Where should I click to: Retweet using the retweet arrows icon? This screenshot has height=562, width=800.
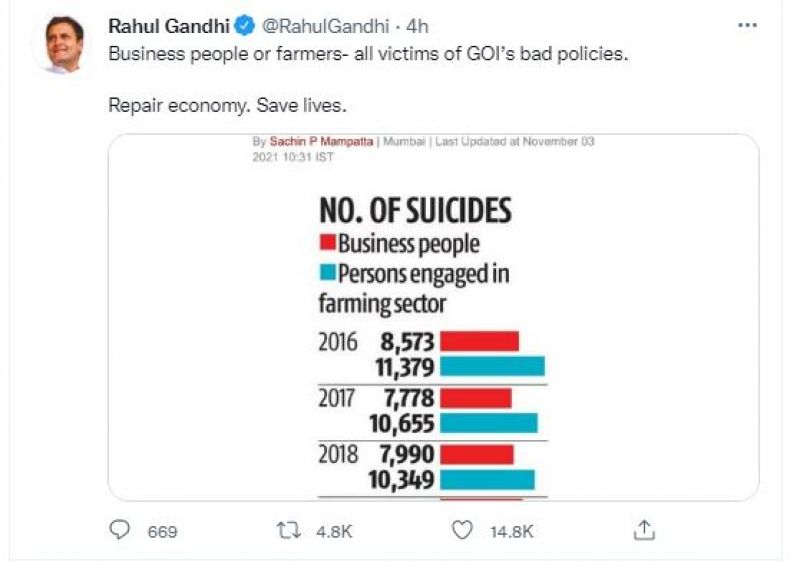tap(289, 530)
